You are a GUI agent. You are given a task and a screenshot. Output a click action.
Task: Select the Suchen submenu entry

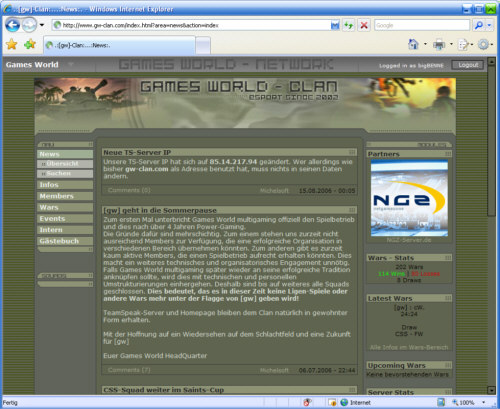tap(65, 173)
